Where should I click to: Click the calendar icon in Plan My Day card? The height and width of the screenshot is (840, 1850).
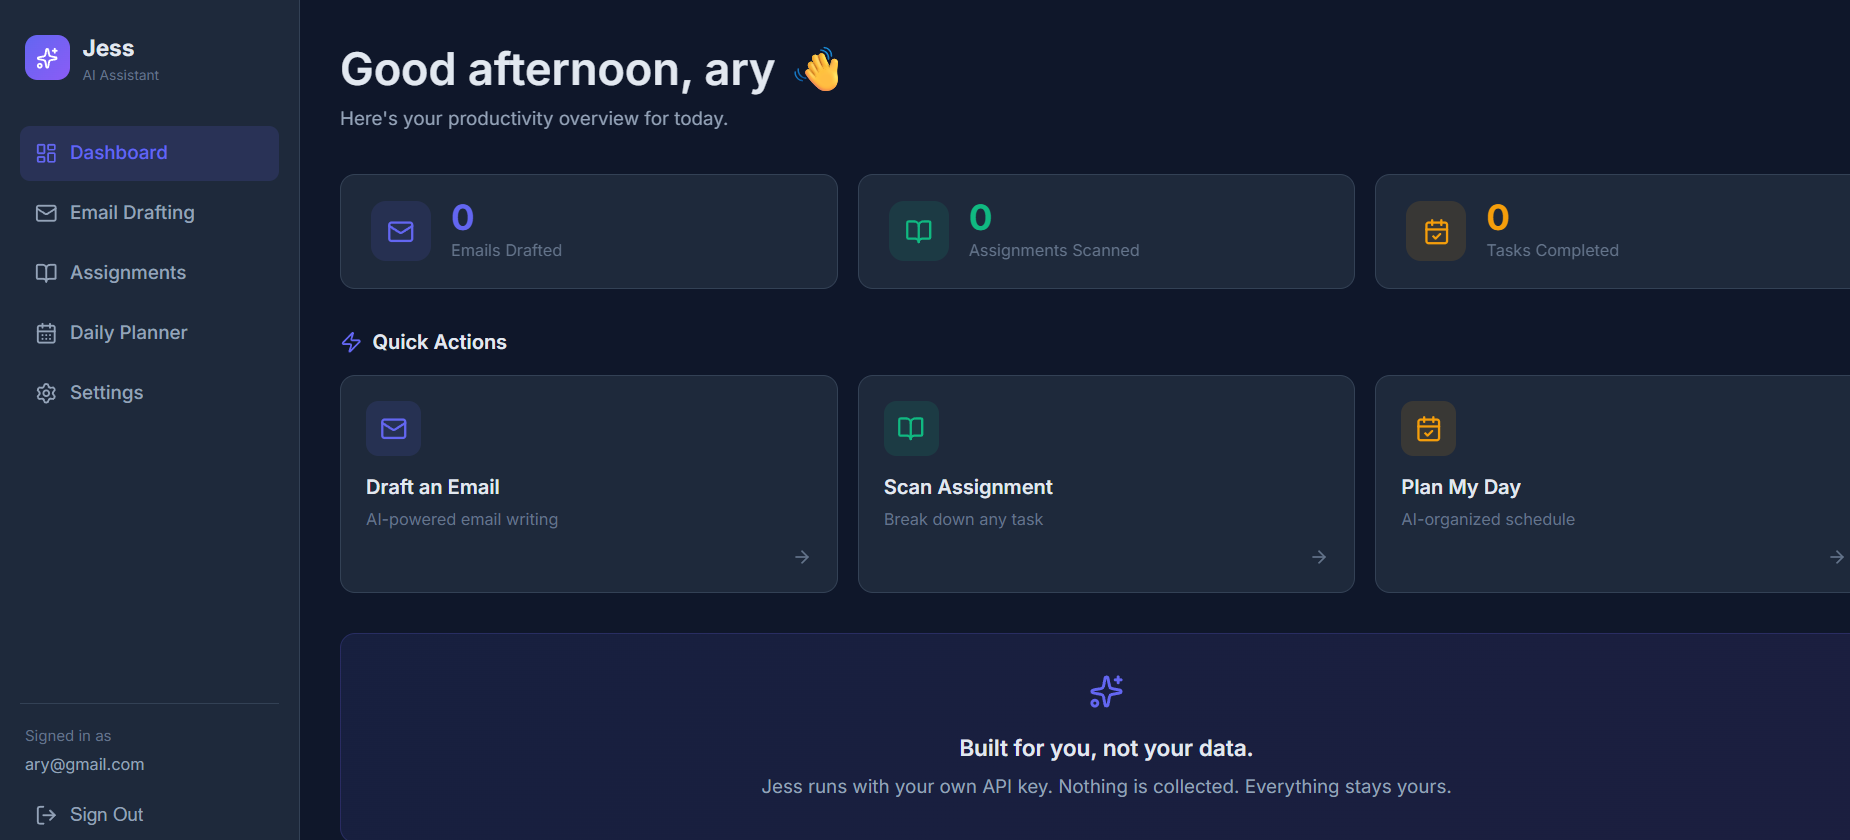point(1428,428)
